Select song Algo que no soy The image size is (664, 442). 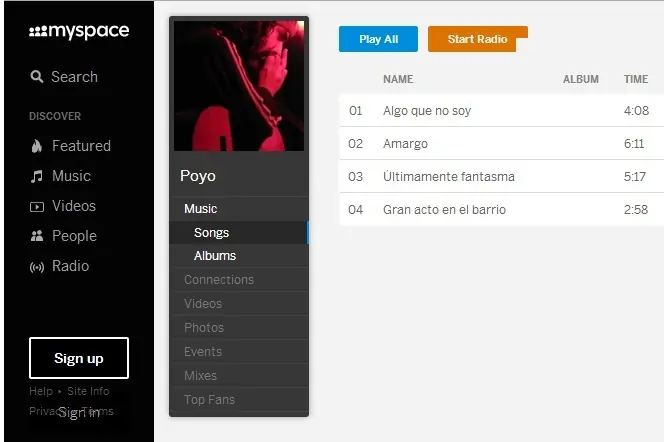tap(427, 110)
